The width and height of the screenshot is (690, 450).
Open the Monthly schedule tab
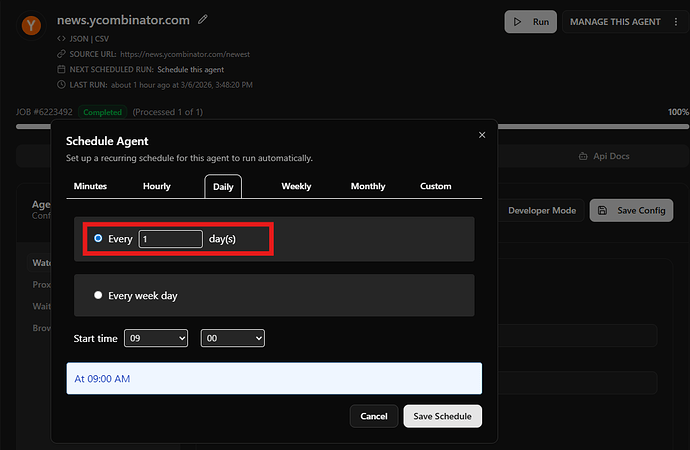tap(367, 186)
